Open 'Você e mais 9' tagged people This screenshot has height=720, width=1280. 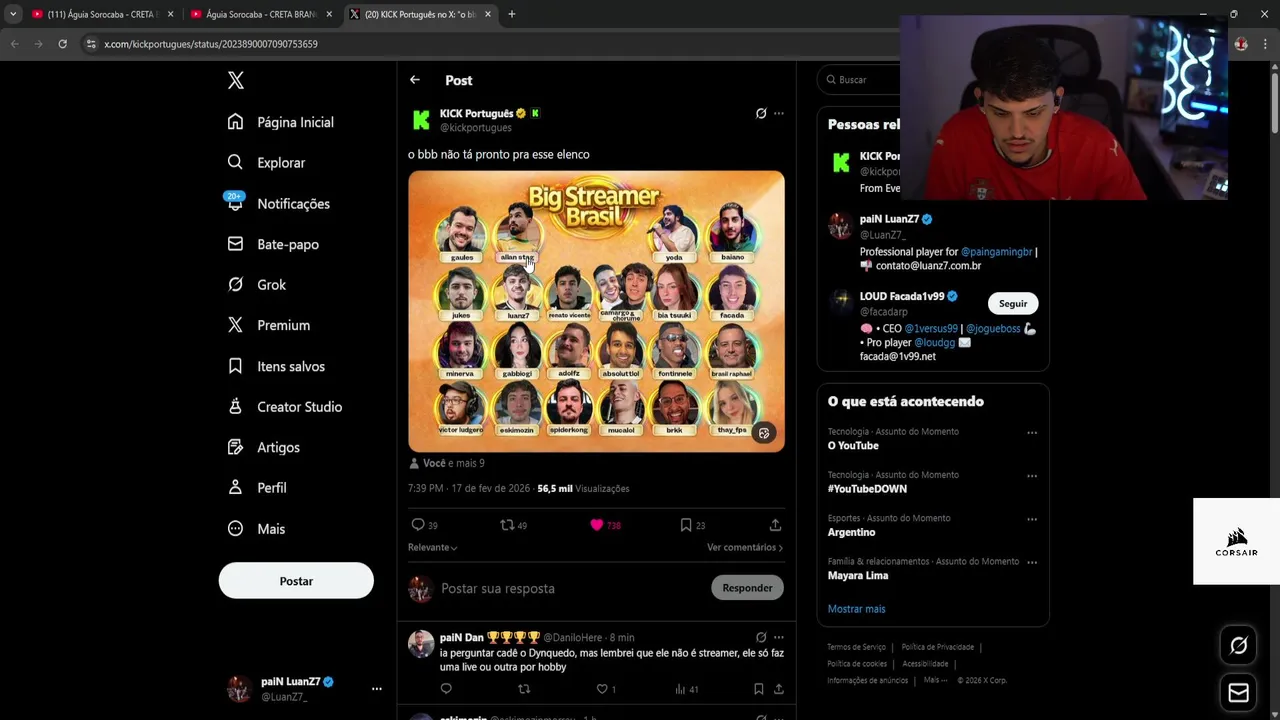[447, 463]
